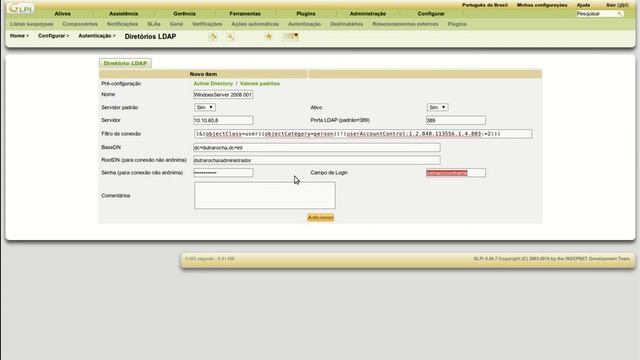Click Sair to log out

[617, 5]
